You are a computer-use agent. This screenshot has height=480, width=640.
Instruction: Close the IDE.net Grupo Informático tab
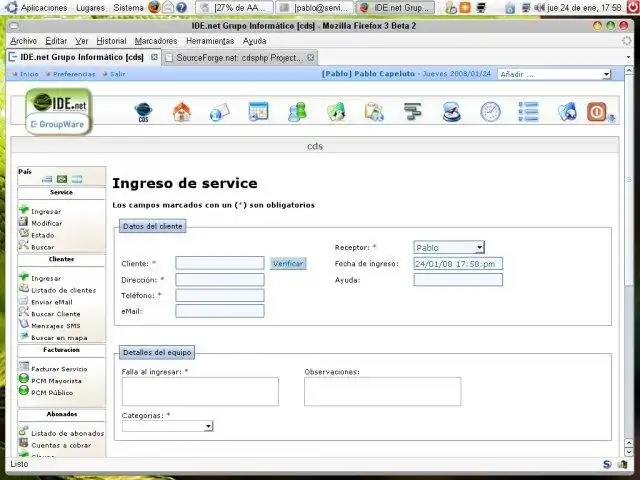[x=154, y=57]
